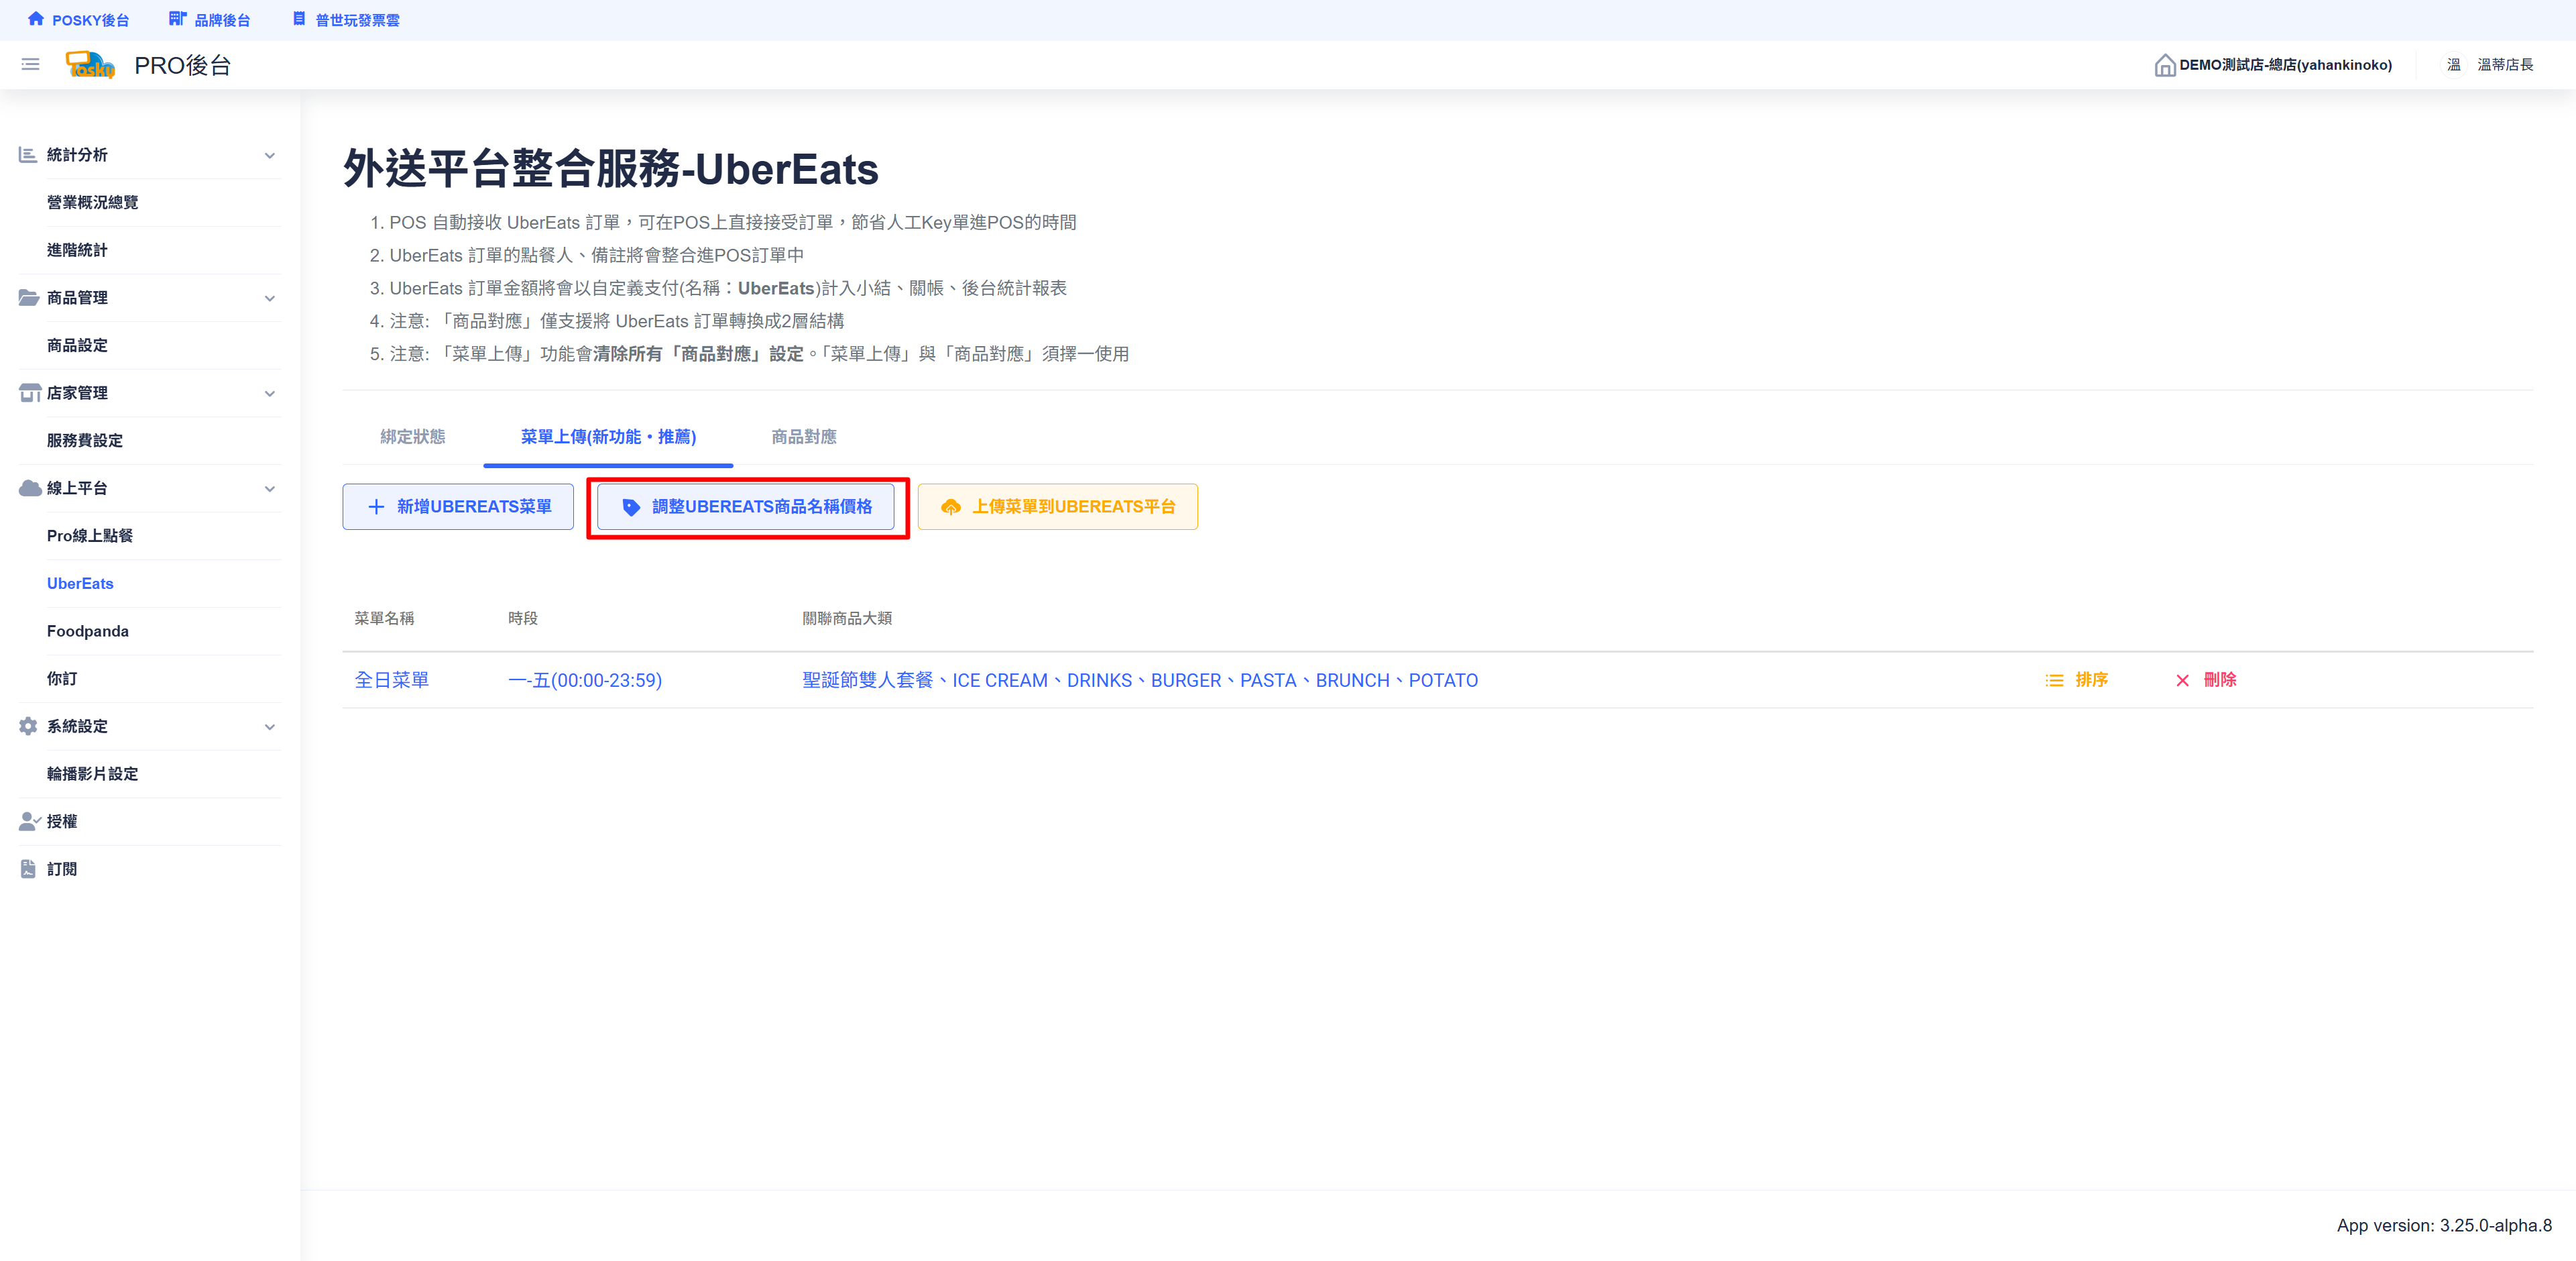2576x1261 pixels.
Task: Select Foodpanda in the sidebar
Action: pyautogui.click(x=88, y=631)
